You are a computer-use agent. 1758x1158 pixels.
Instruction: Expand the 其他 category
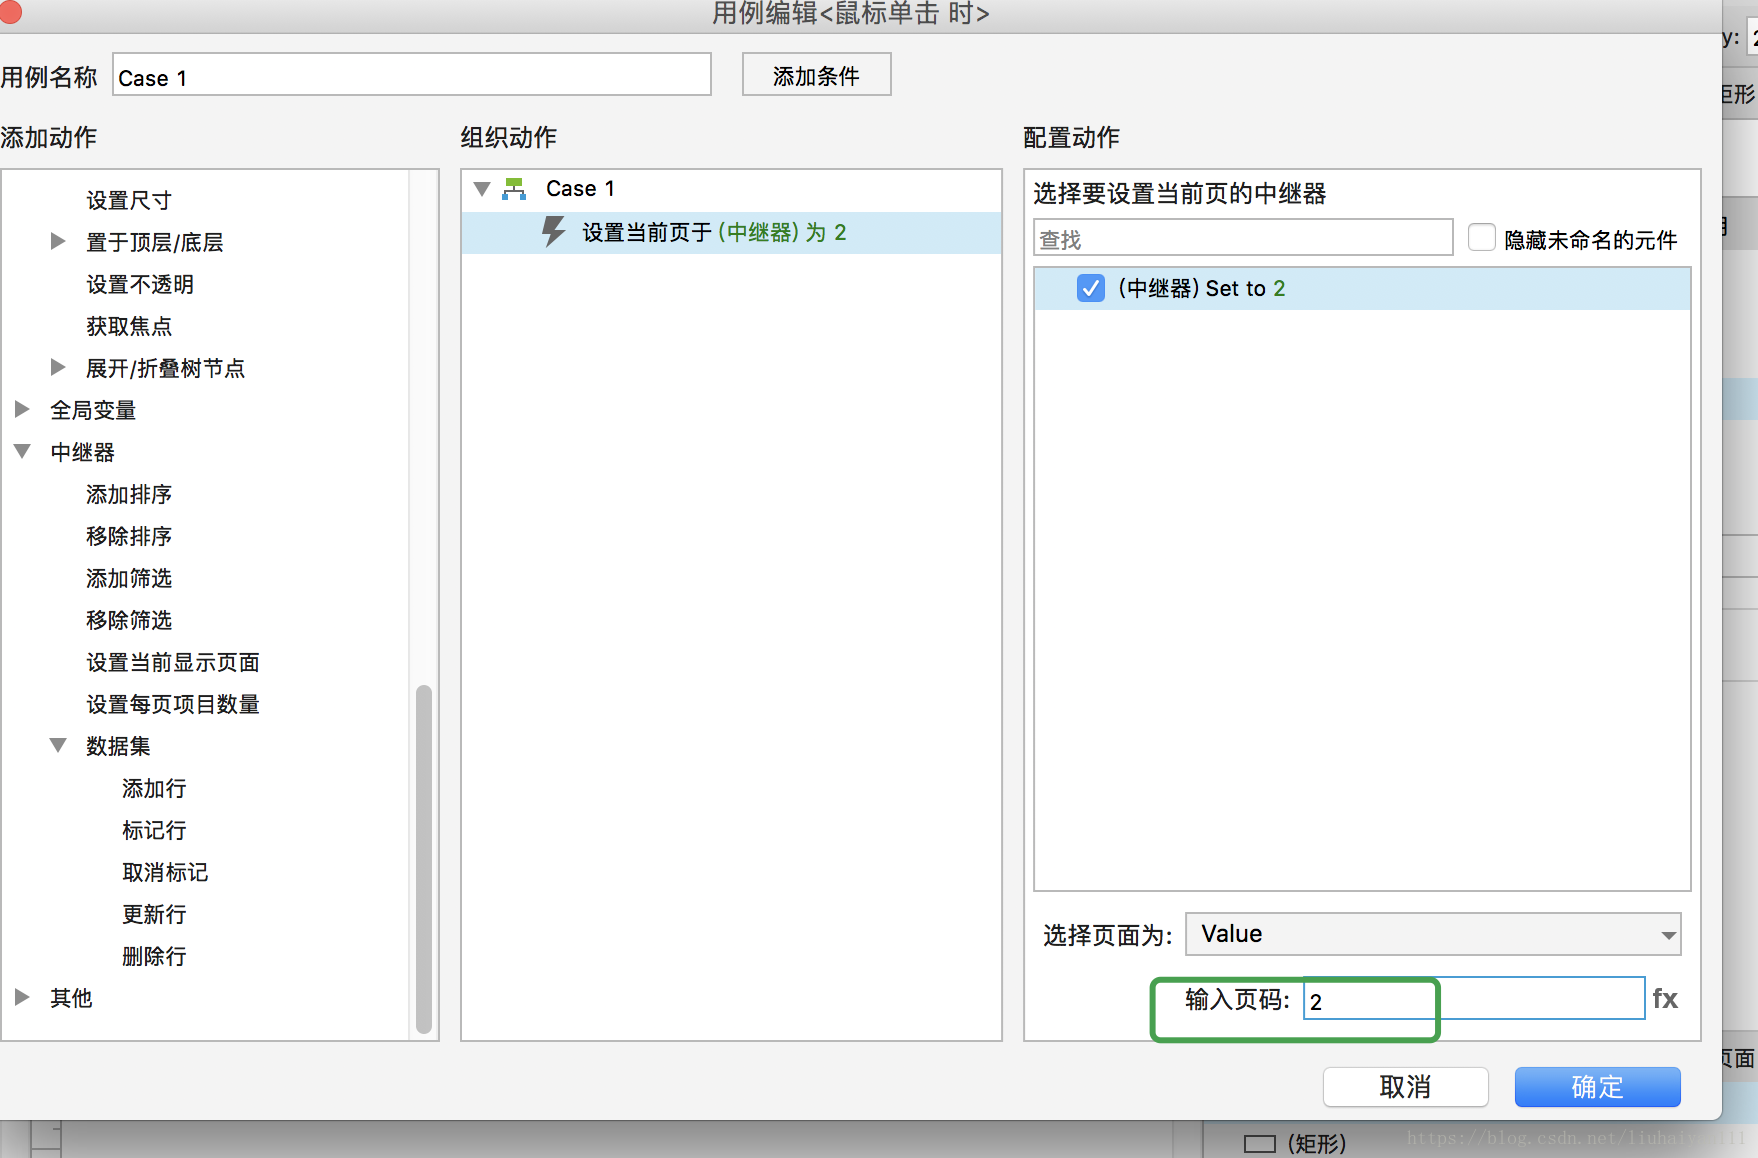pos(22,997)
